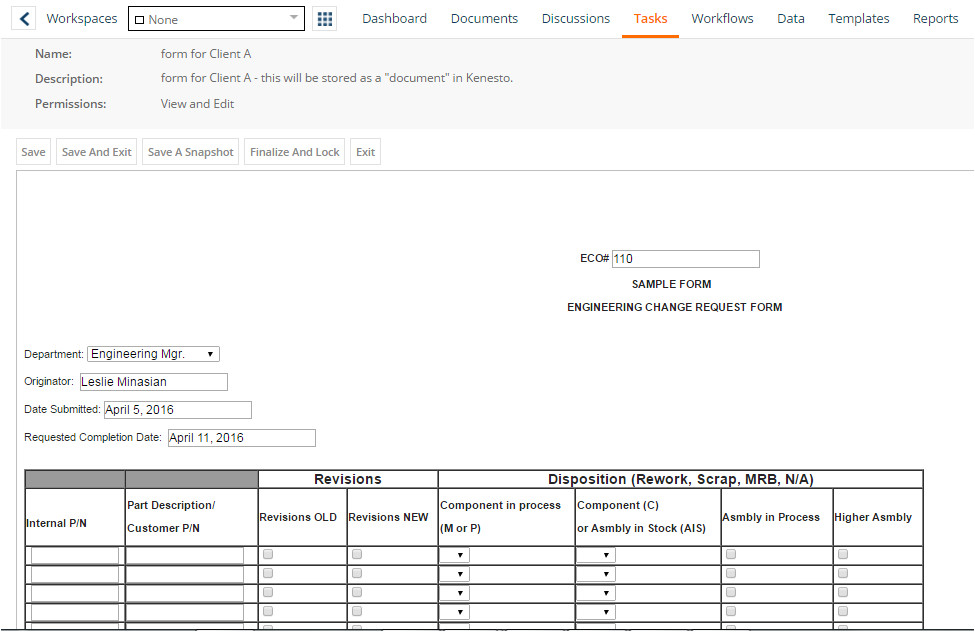Tick first row Revisions NEW checkbox
This screenshot has height=632, width=975.
coord(357,554)
